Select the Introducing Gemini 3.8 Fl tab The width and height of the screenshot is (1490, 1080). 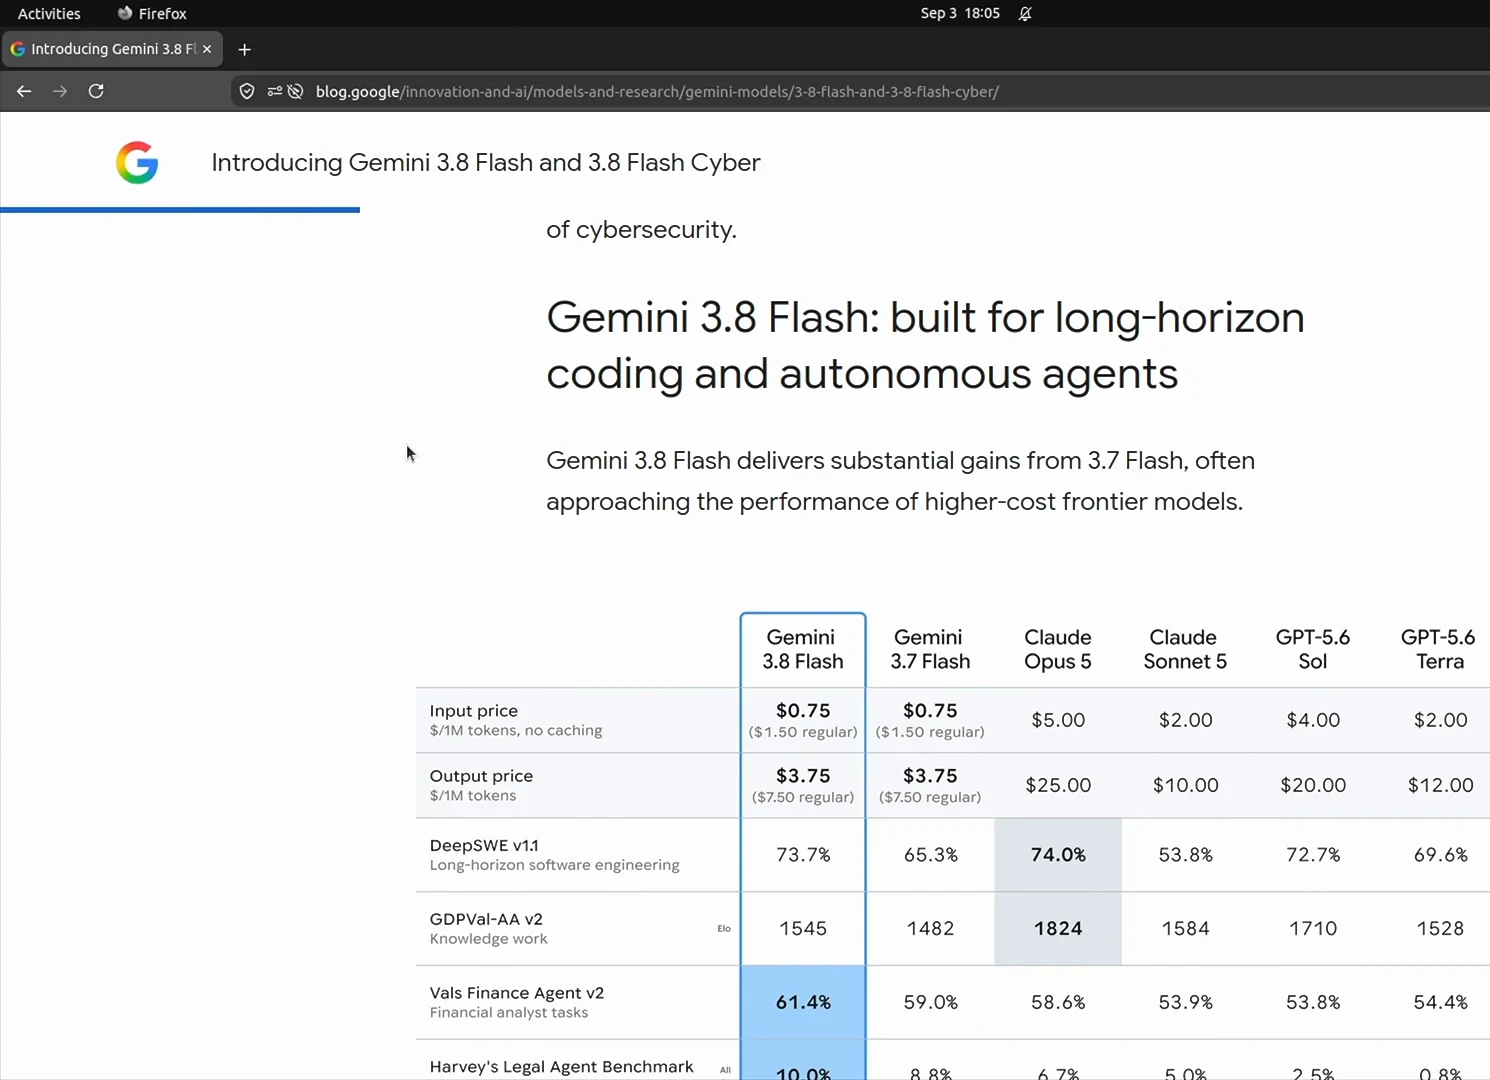coord(113,49)
